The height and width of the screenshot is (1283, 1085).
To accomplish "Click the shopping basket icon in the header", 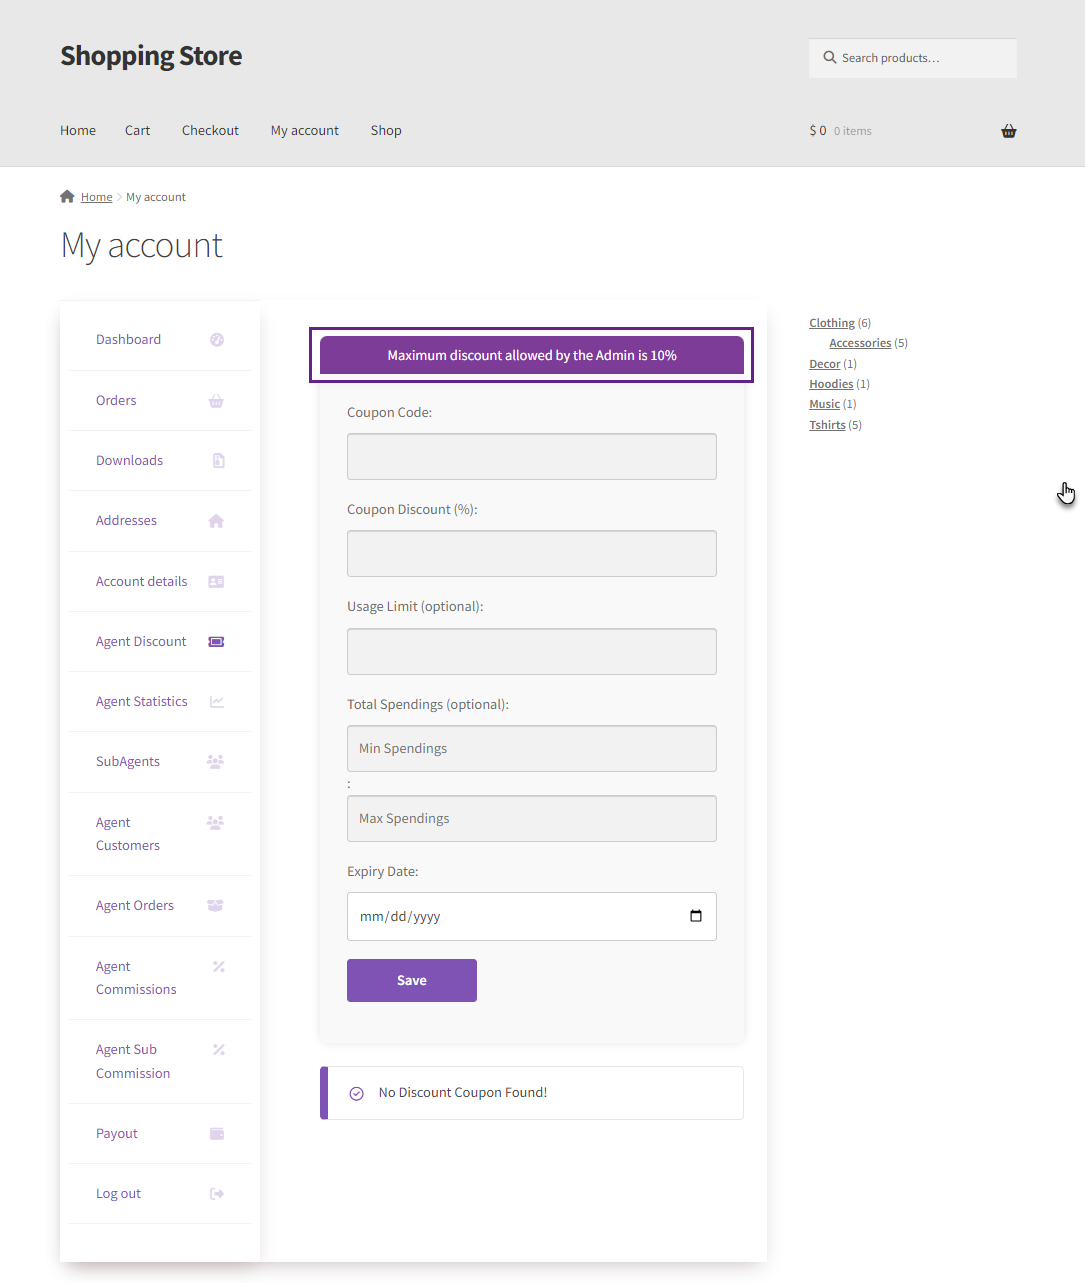I will 1009,131.
